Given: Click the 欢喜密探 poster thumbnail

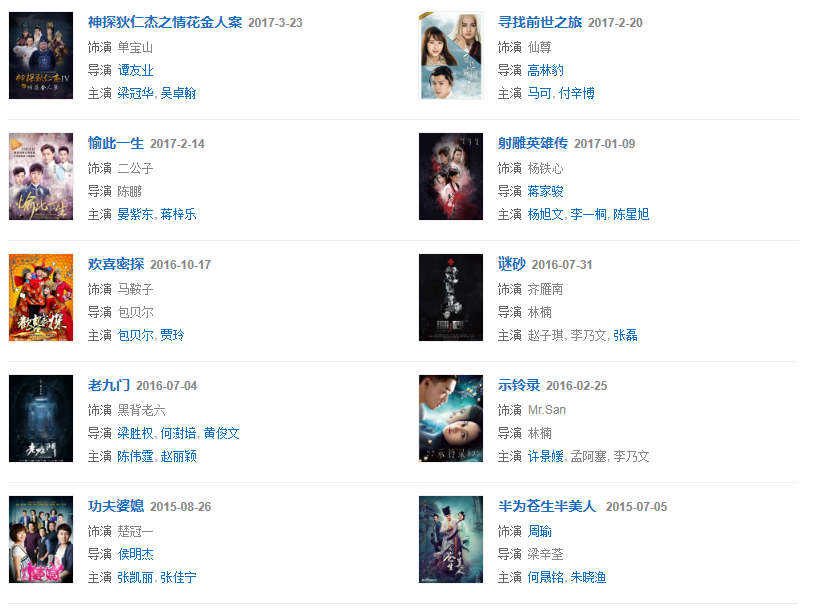Looking at the screenshot, I should coord(41,298).
